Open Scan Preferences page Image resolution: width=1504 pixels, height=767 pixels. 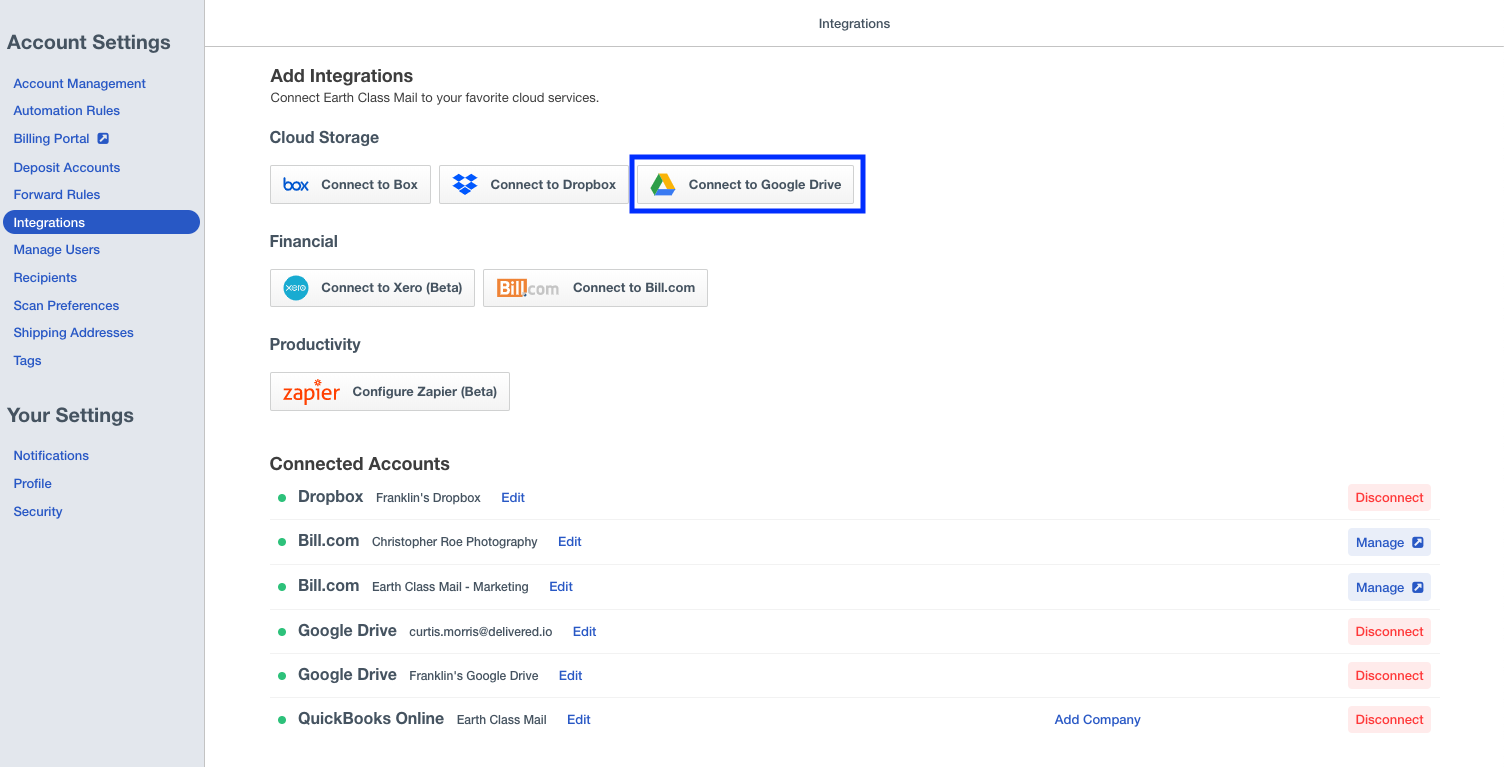point(66,306)
